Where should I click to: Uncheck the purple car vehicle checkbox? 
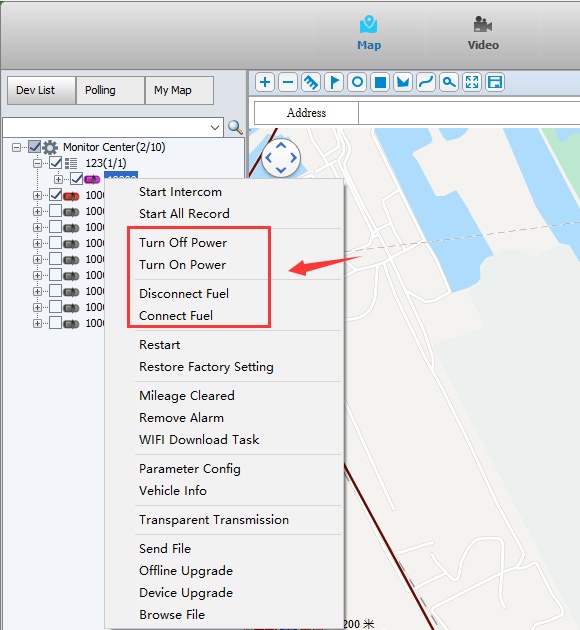click(x=76, y=179)
